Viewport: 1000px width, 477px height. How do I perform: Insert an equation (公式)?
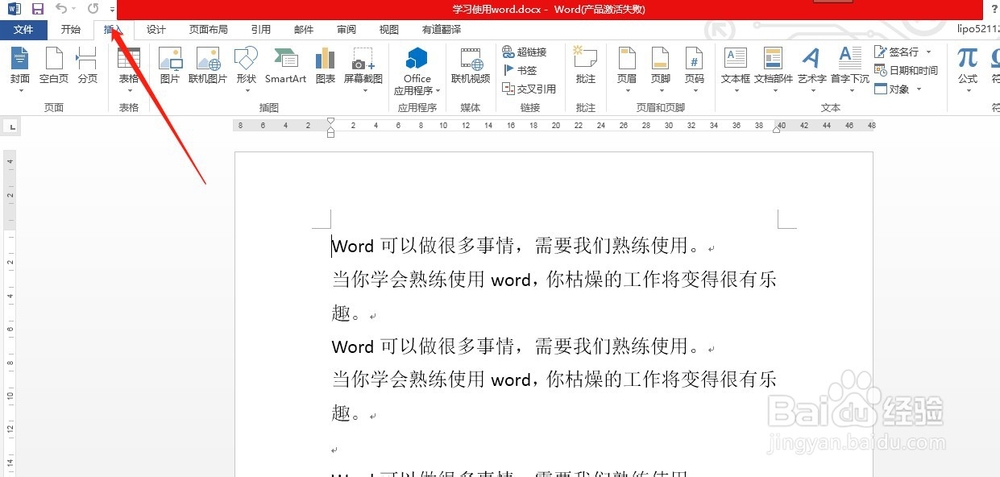tap(967, 69)
